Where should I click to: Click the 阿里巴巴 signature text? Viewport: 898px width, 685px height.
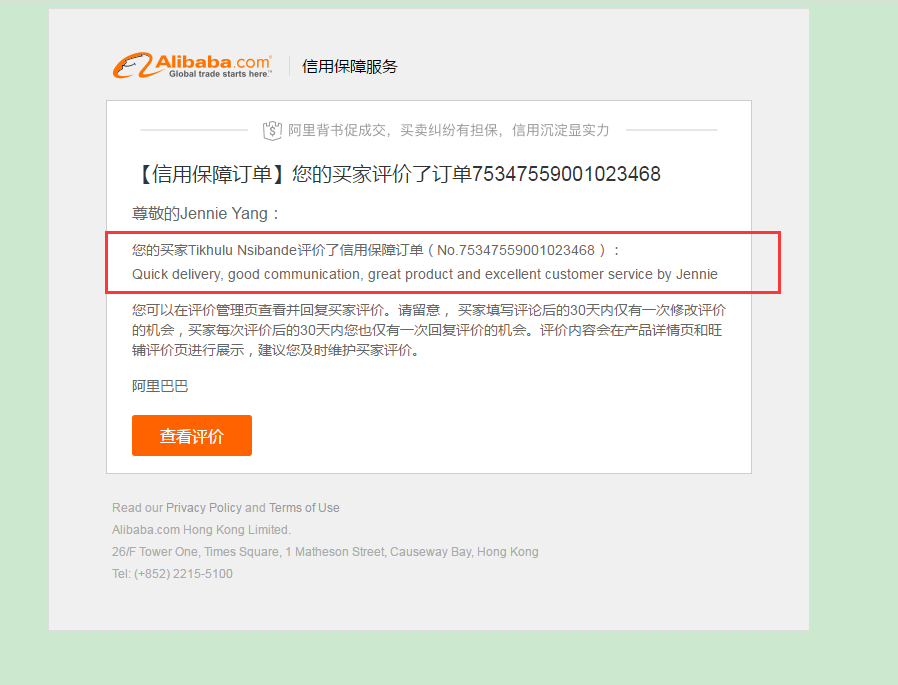(x=160, y=386)
